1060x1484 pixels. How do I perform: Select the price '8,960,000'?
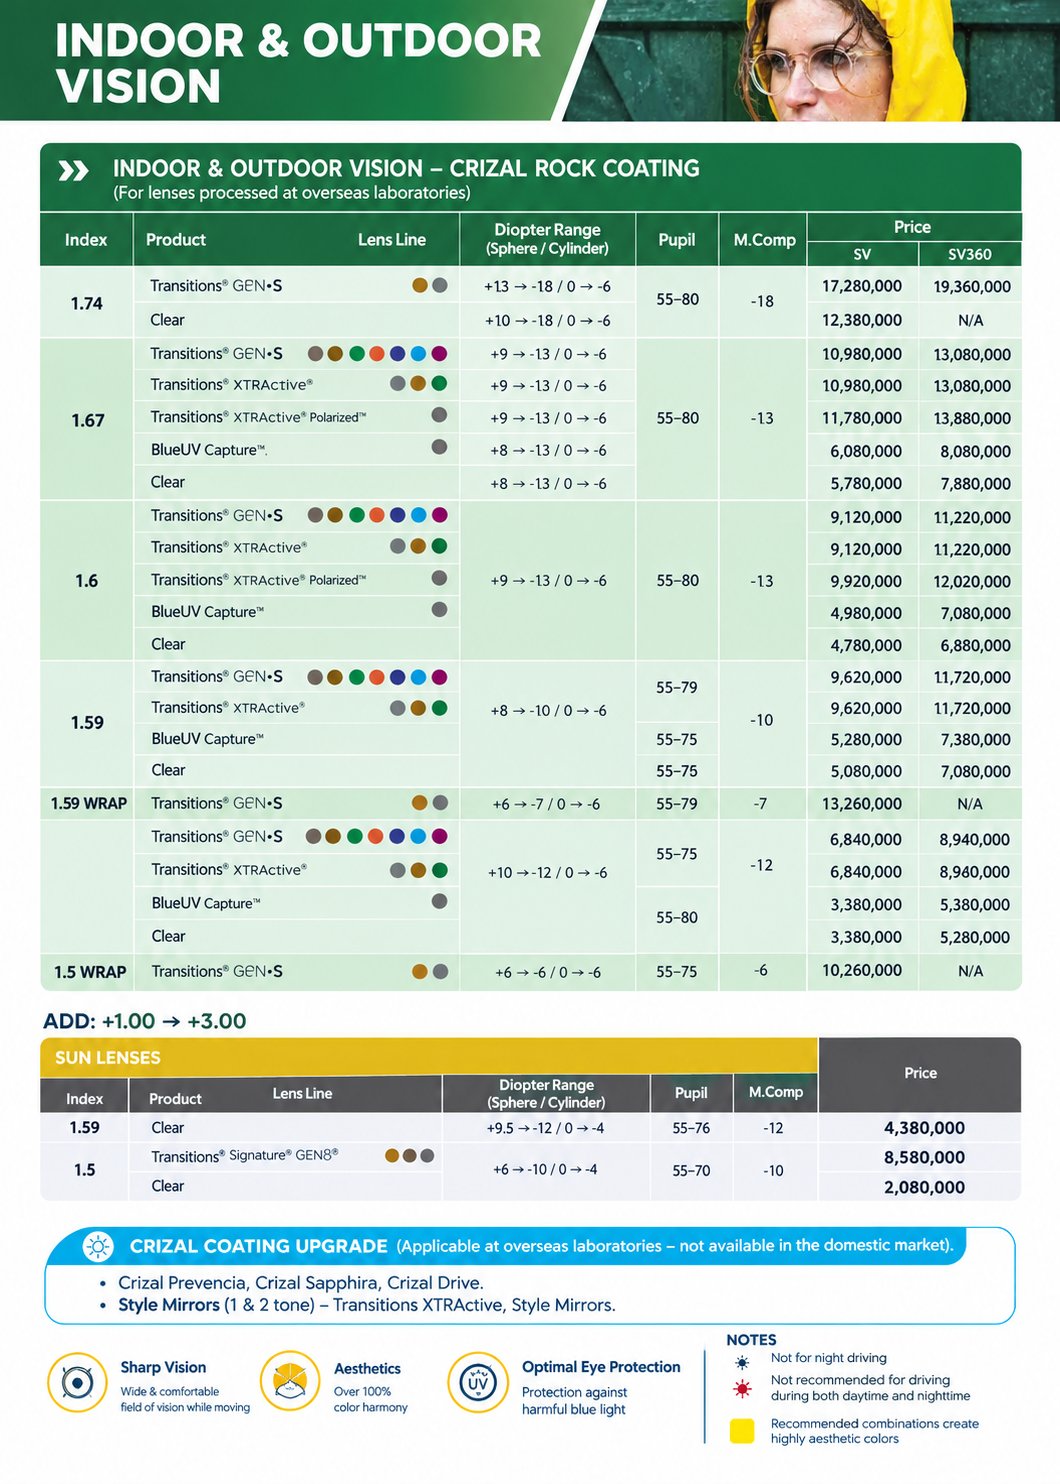tap(975, 872)
